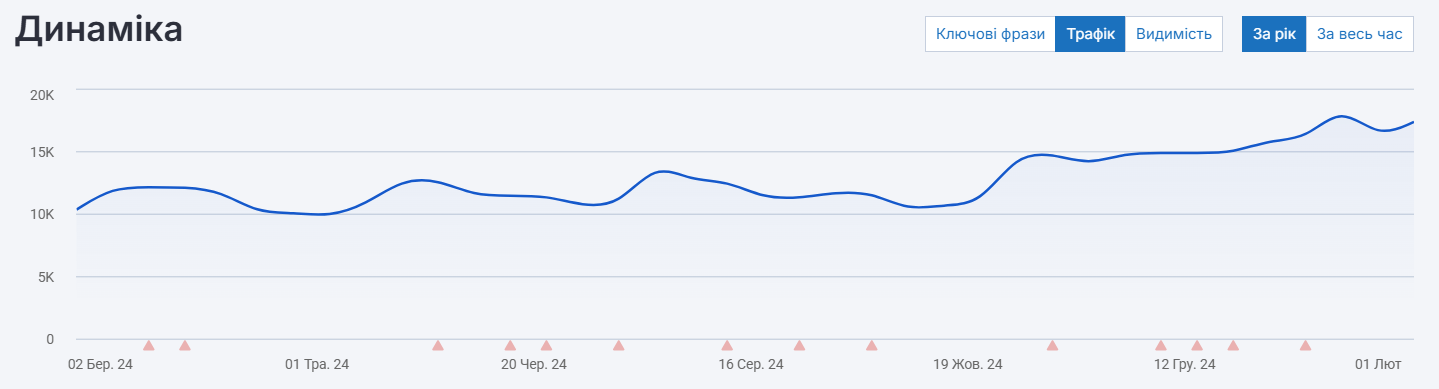Image resolution: width=1439 pixels, height=389 pixels.
Task: Click the highest peak of the traffic line
Action: 1341,116
